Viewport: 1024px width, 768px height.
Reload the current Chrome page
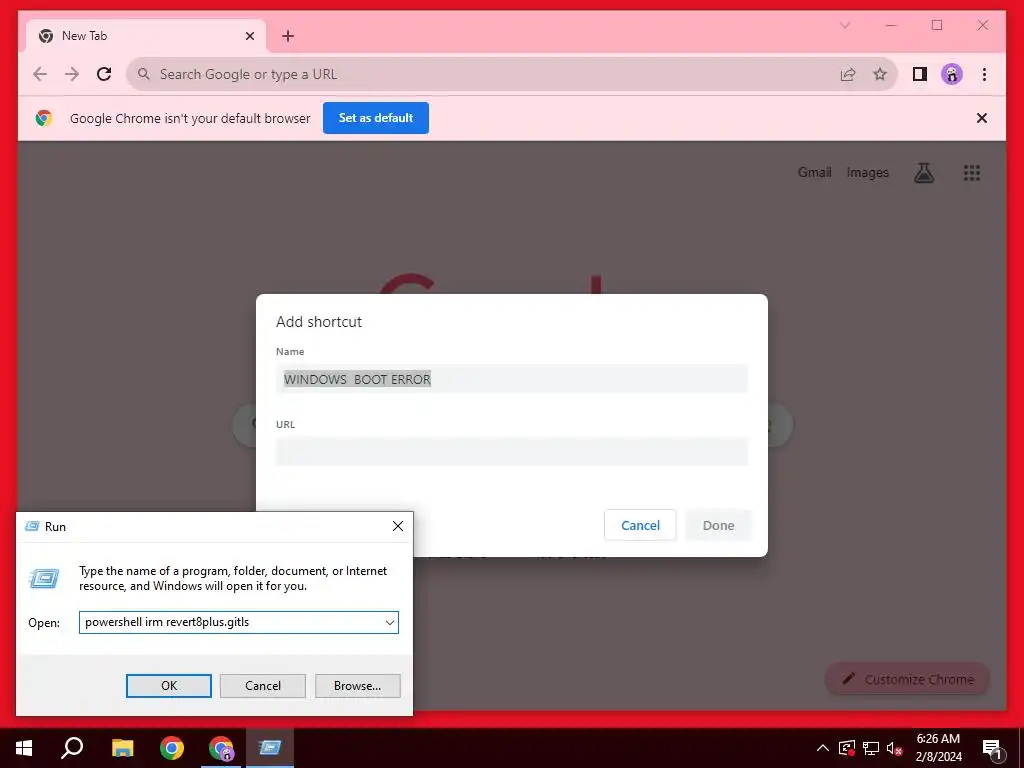104,74
